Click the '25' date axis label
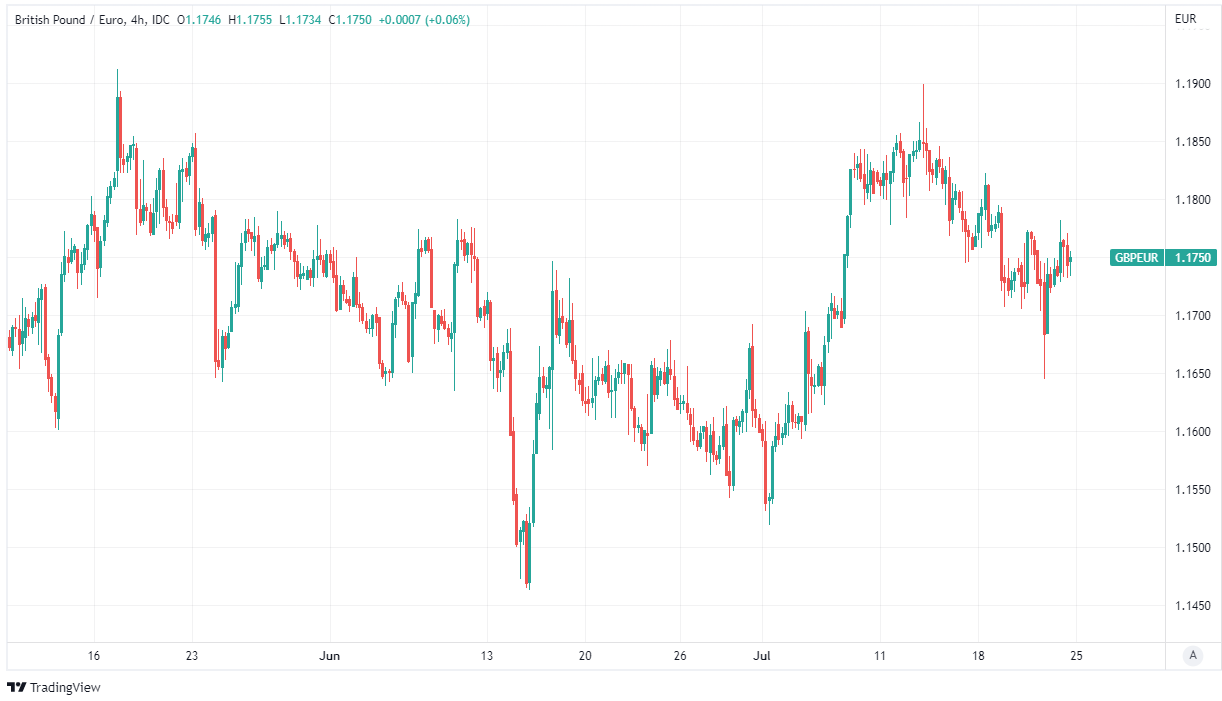Viewport: 1222px width, 701px height. click(1076, 656)
